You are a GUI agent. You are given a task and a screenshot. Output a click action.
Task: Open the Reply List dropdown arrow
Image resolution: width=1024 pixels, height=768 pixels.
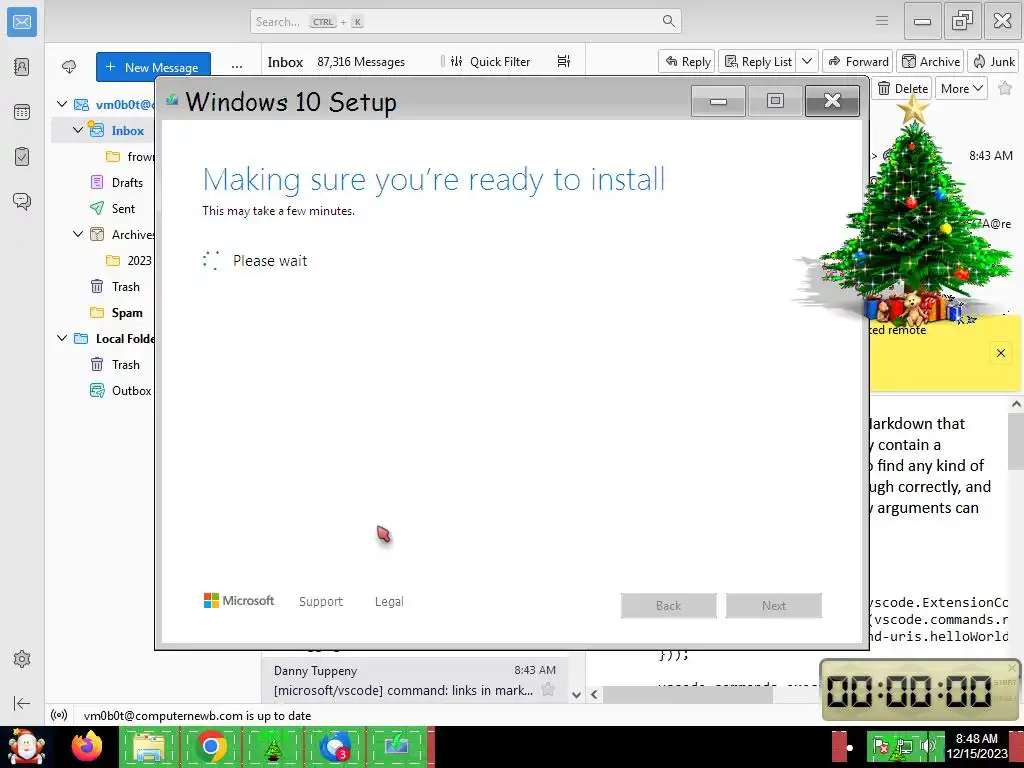[x=807, y=61]
